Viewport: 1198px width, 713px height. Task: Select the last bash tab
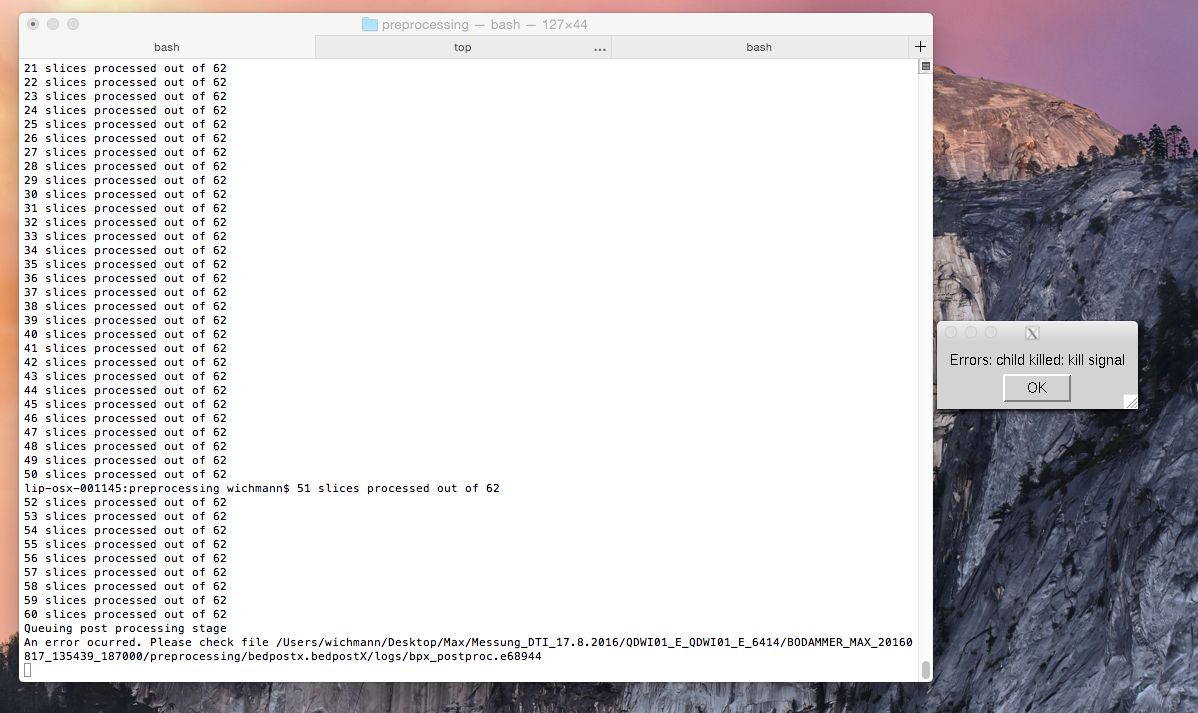click(759, 47)
